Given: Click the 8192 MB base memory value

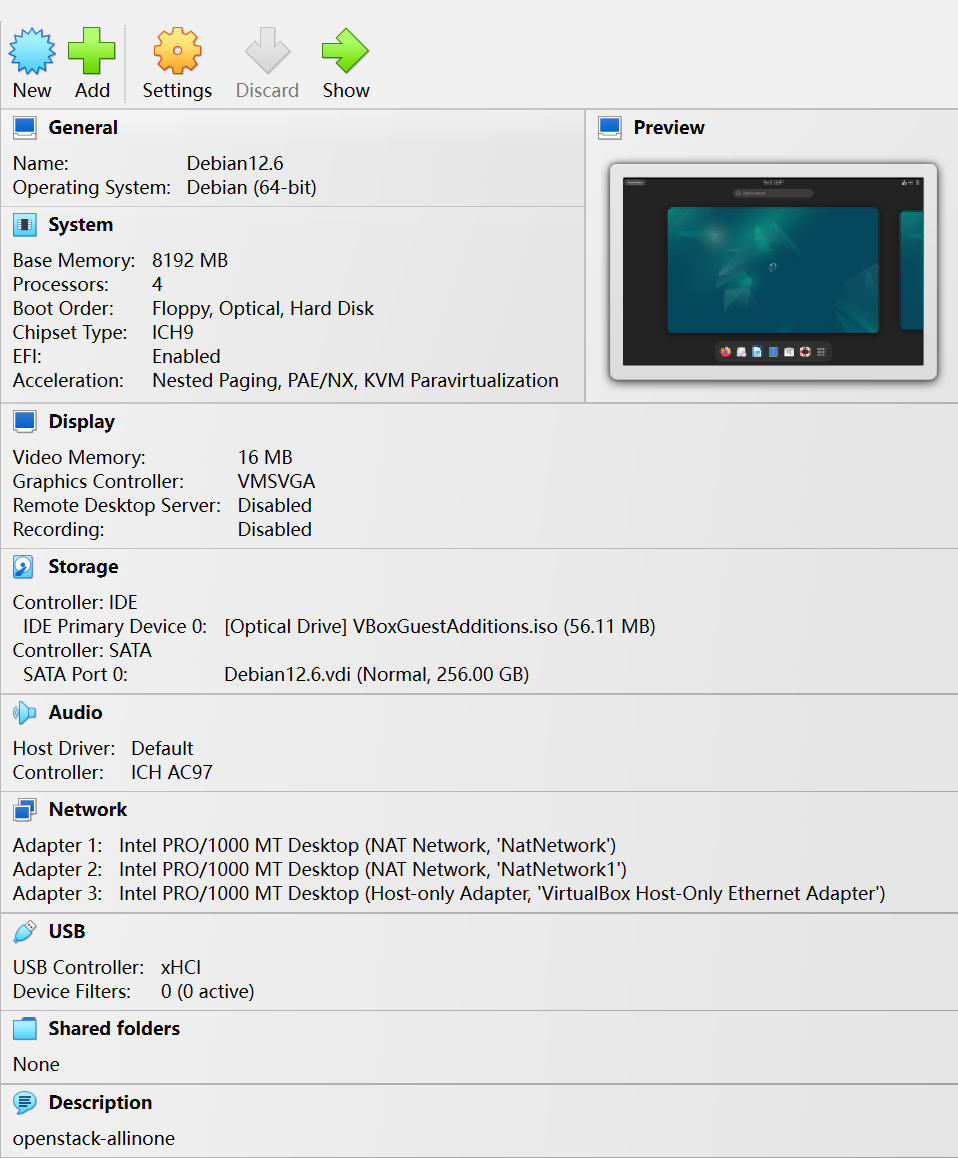Looking at the screenshot, I should (x=190, y=261).
